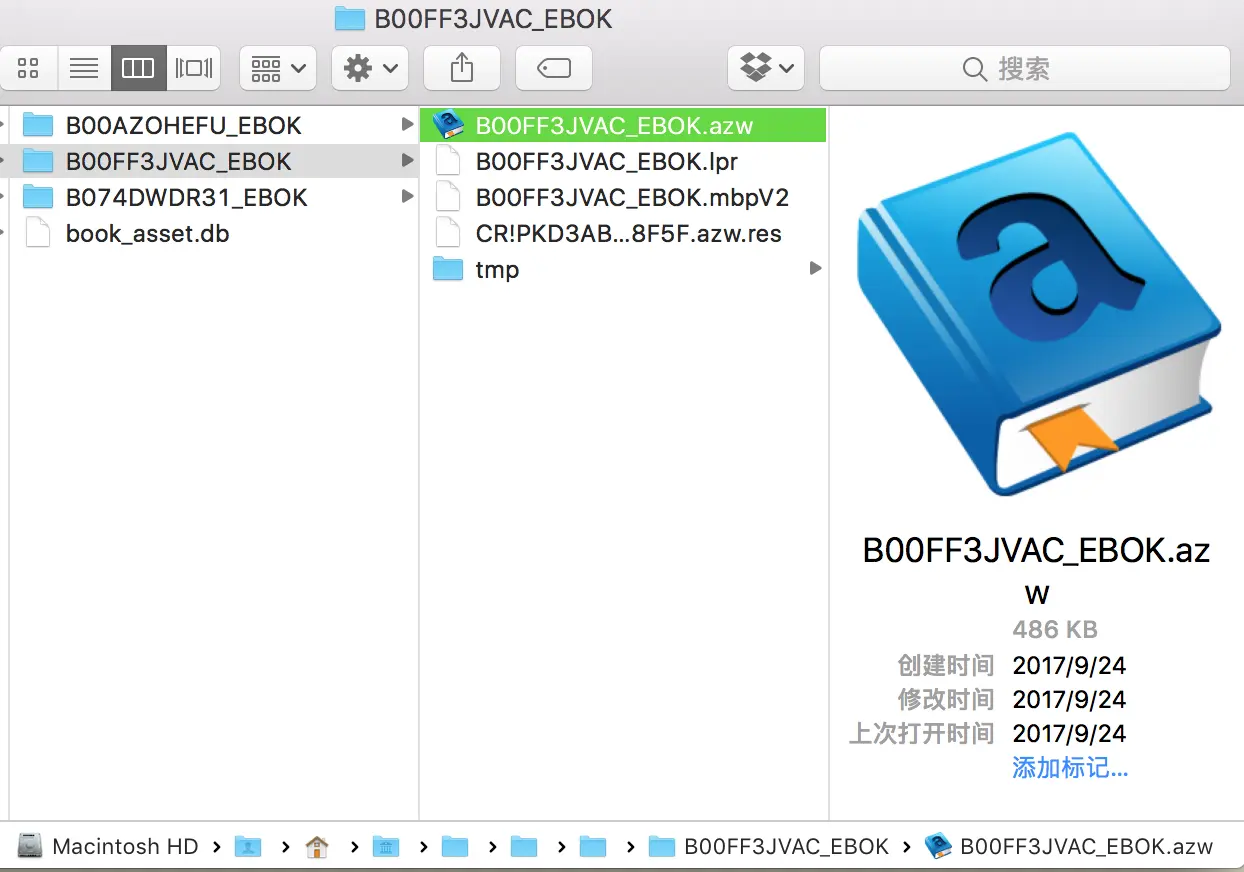Click the .mbpV2 file's document icon

point(449,197)
